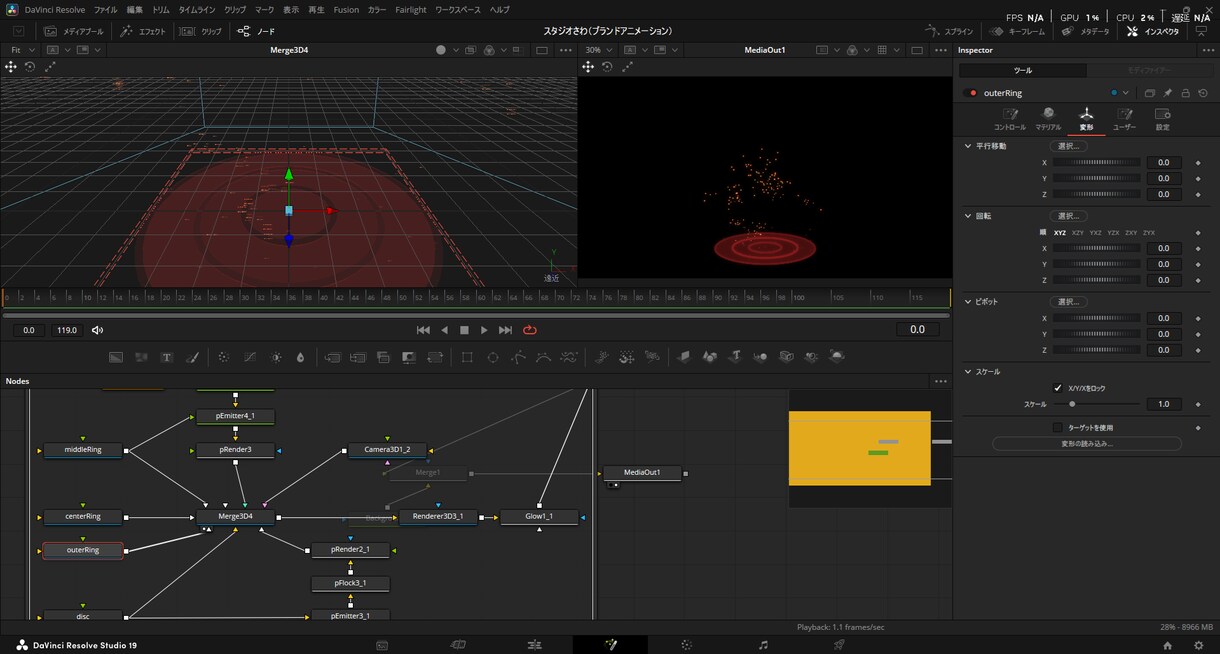The width and height of the screenshot is (1220, 654).
Task: Open the Fairlight menu
Action: [x=411, y=9]
